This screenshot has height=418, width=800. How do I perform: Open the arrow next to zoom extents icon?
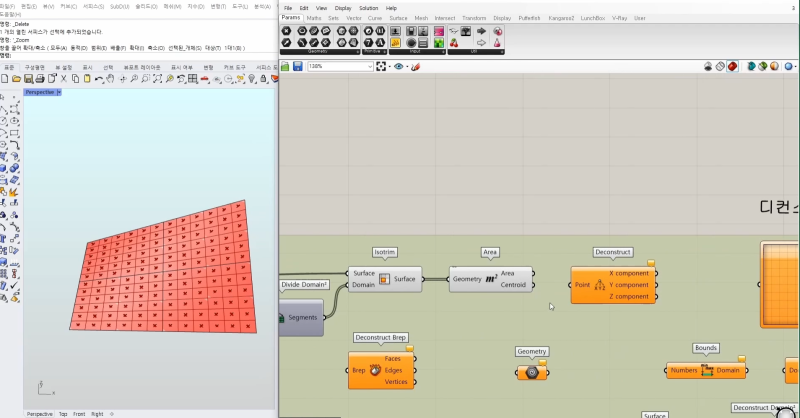click(389, 67)
